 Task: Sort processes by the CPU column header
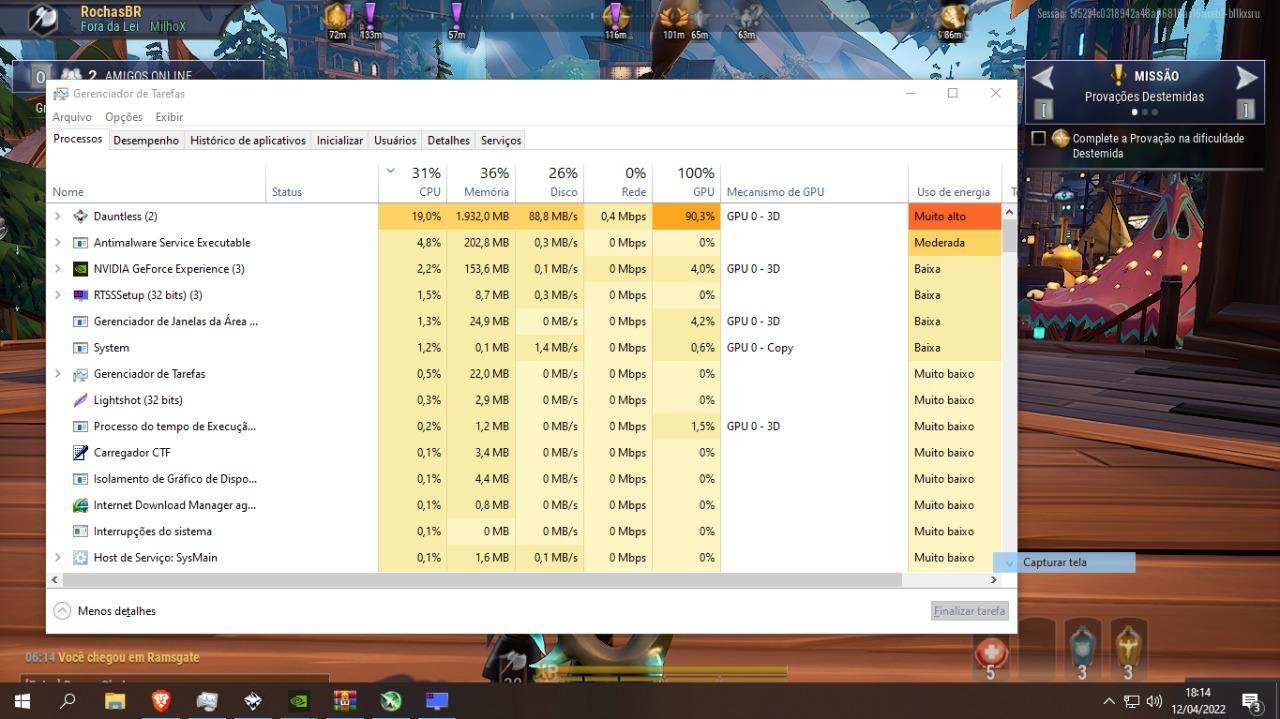point(413,182)
